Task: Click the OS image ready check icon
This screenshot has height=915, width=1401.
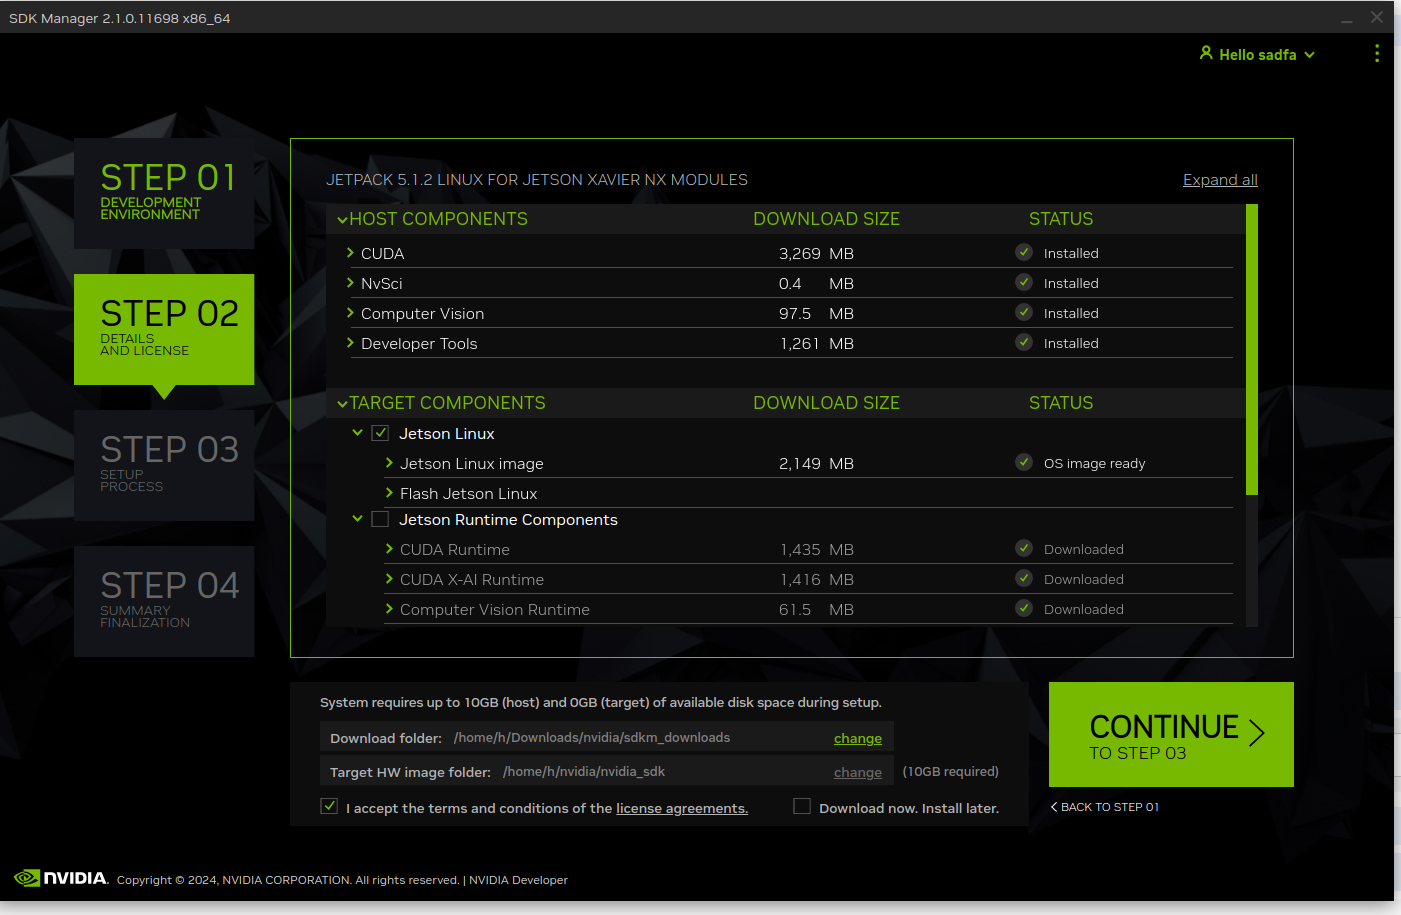Action: click(1024, 462)
